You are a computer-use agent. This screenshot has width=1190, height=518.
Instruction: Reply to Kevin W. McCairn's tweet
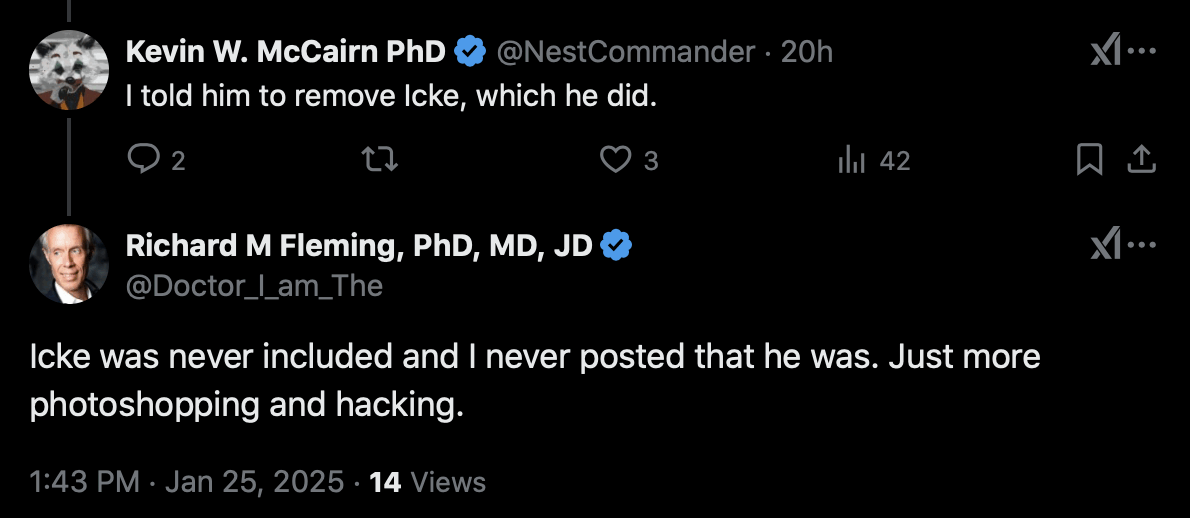(x=144, y=160)
